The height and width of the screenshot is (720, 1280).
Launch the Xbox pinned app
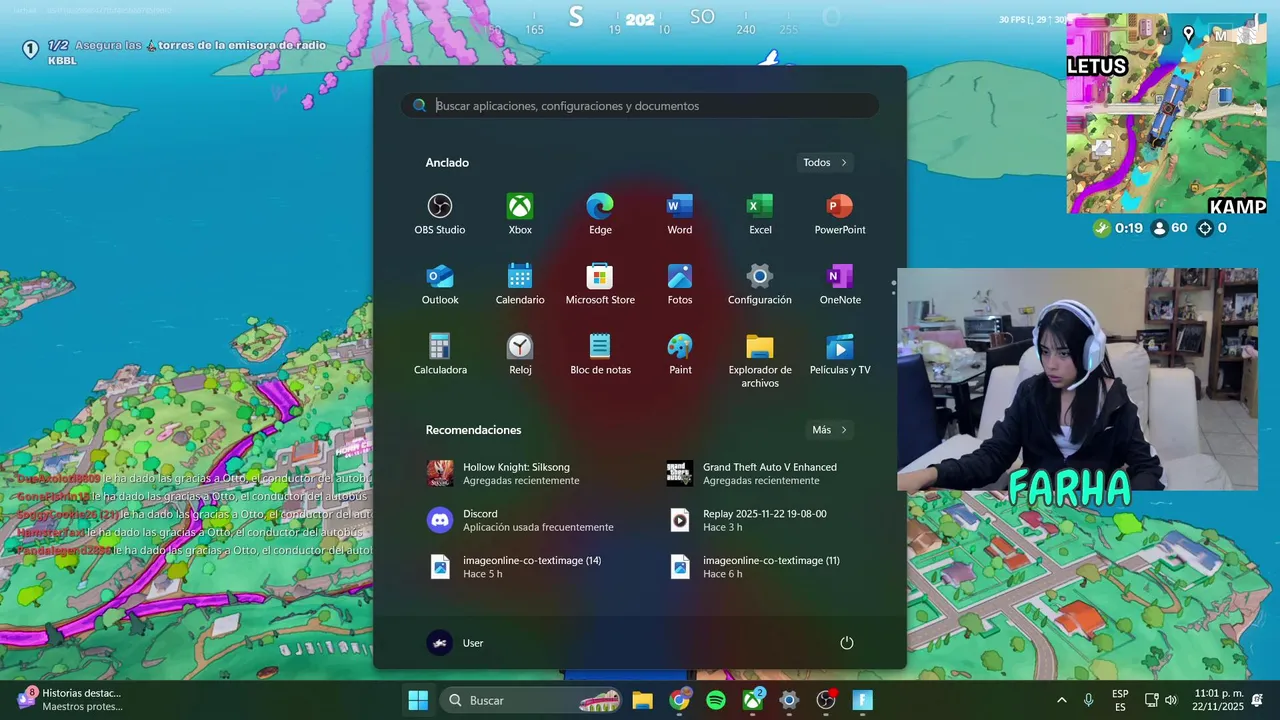(520, 215)
